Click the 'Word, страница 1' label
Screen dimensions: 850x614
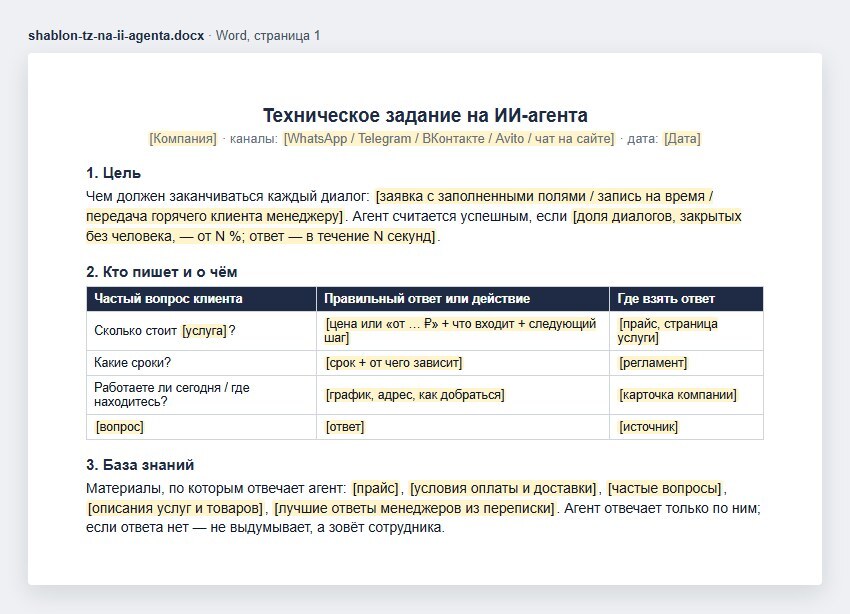268,36
